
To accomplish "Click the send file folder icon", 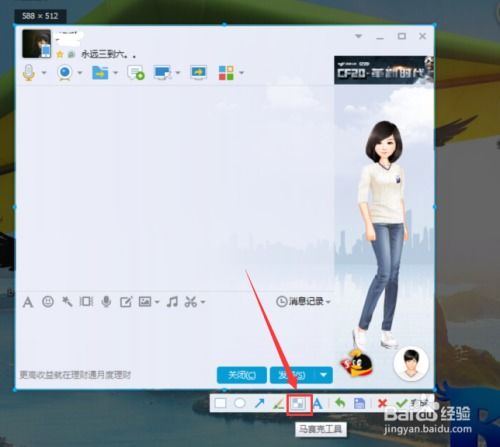I will point(100,72).
